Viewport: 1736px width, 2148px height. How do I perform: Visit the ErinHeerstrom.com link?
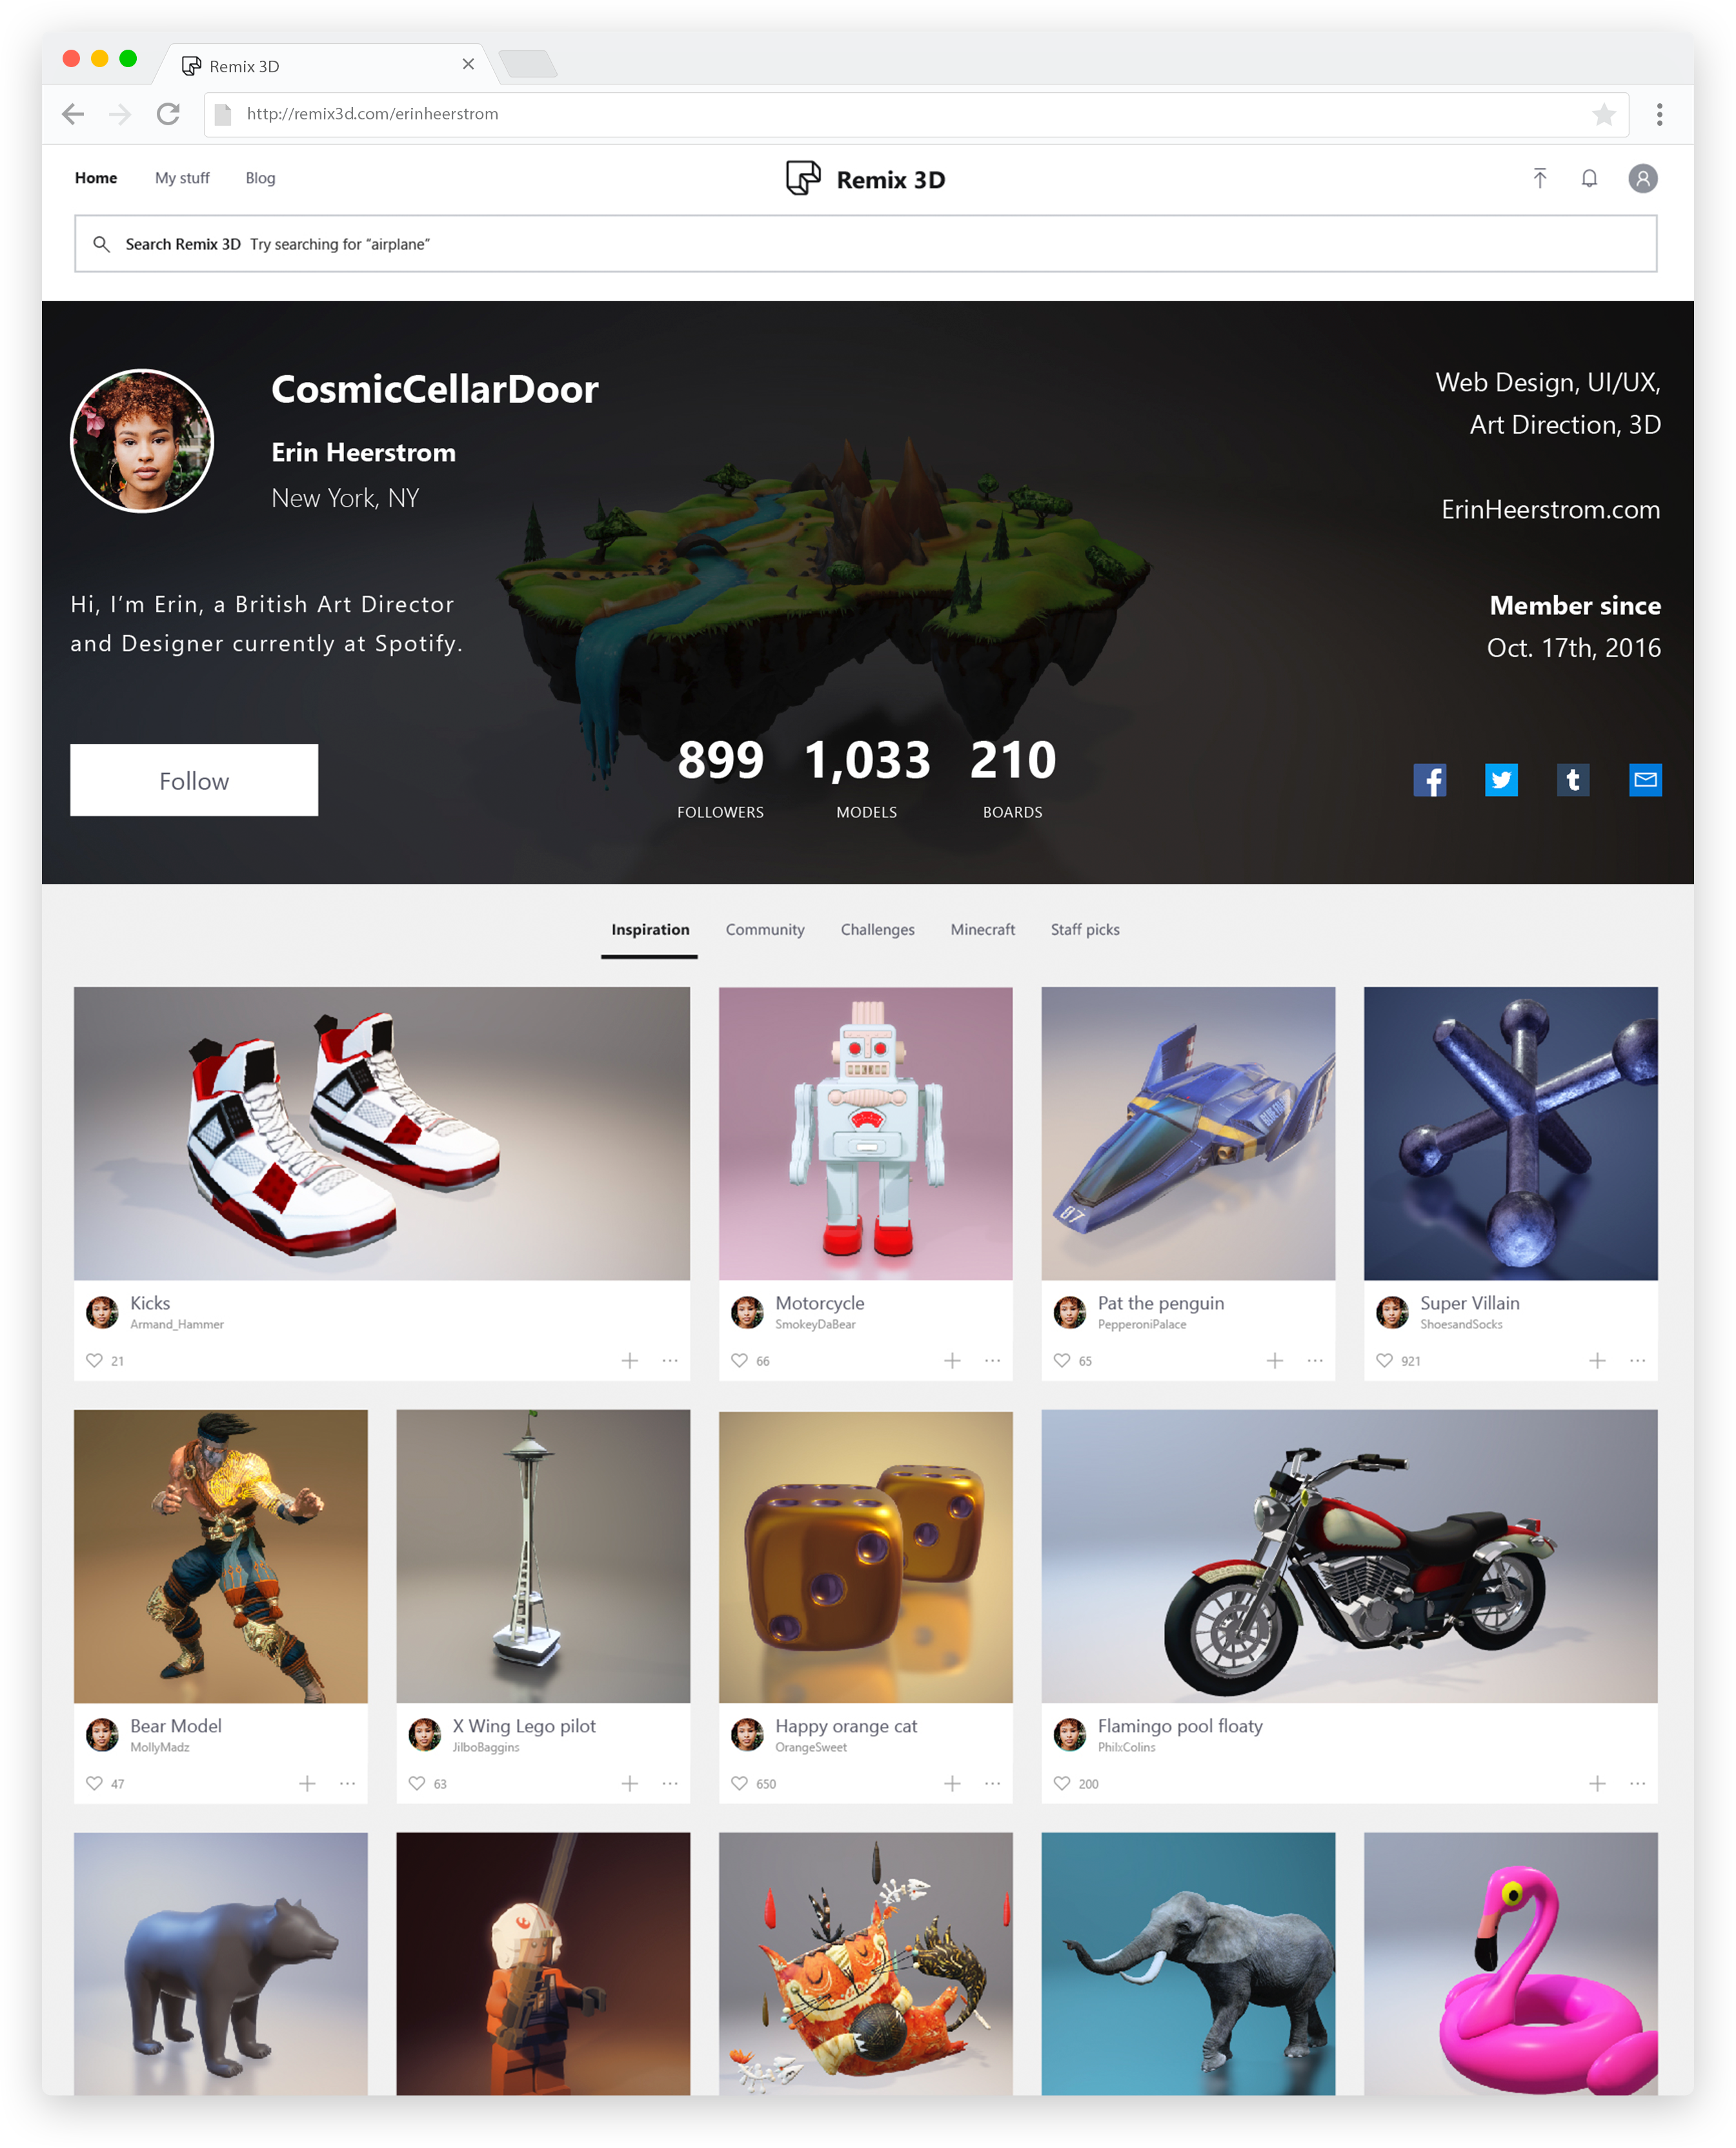[1550, 509]
